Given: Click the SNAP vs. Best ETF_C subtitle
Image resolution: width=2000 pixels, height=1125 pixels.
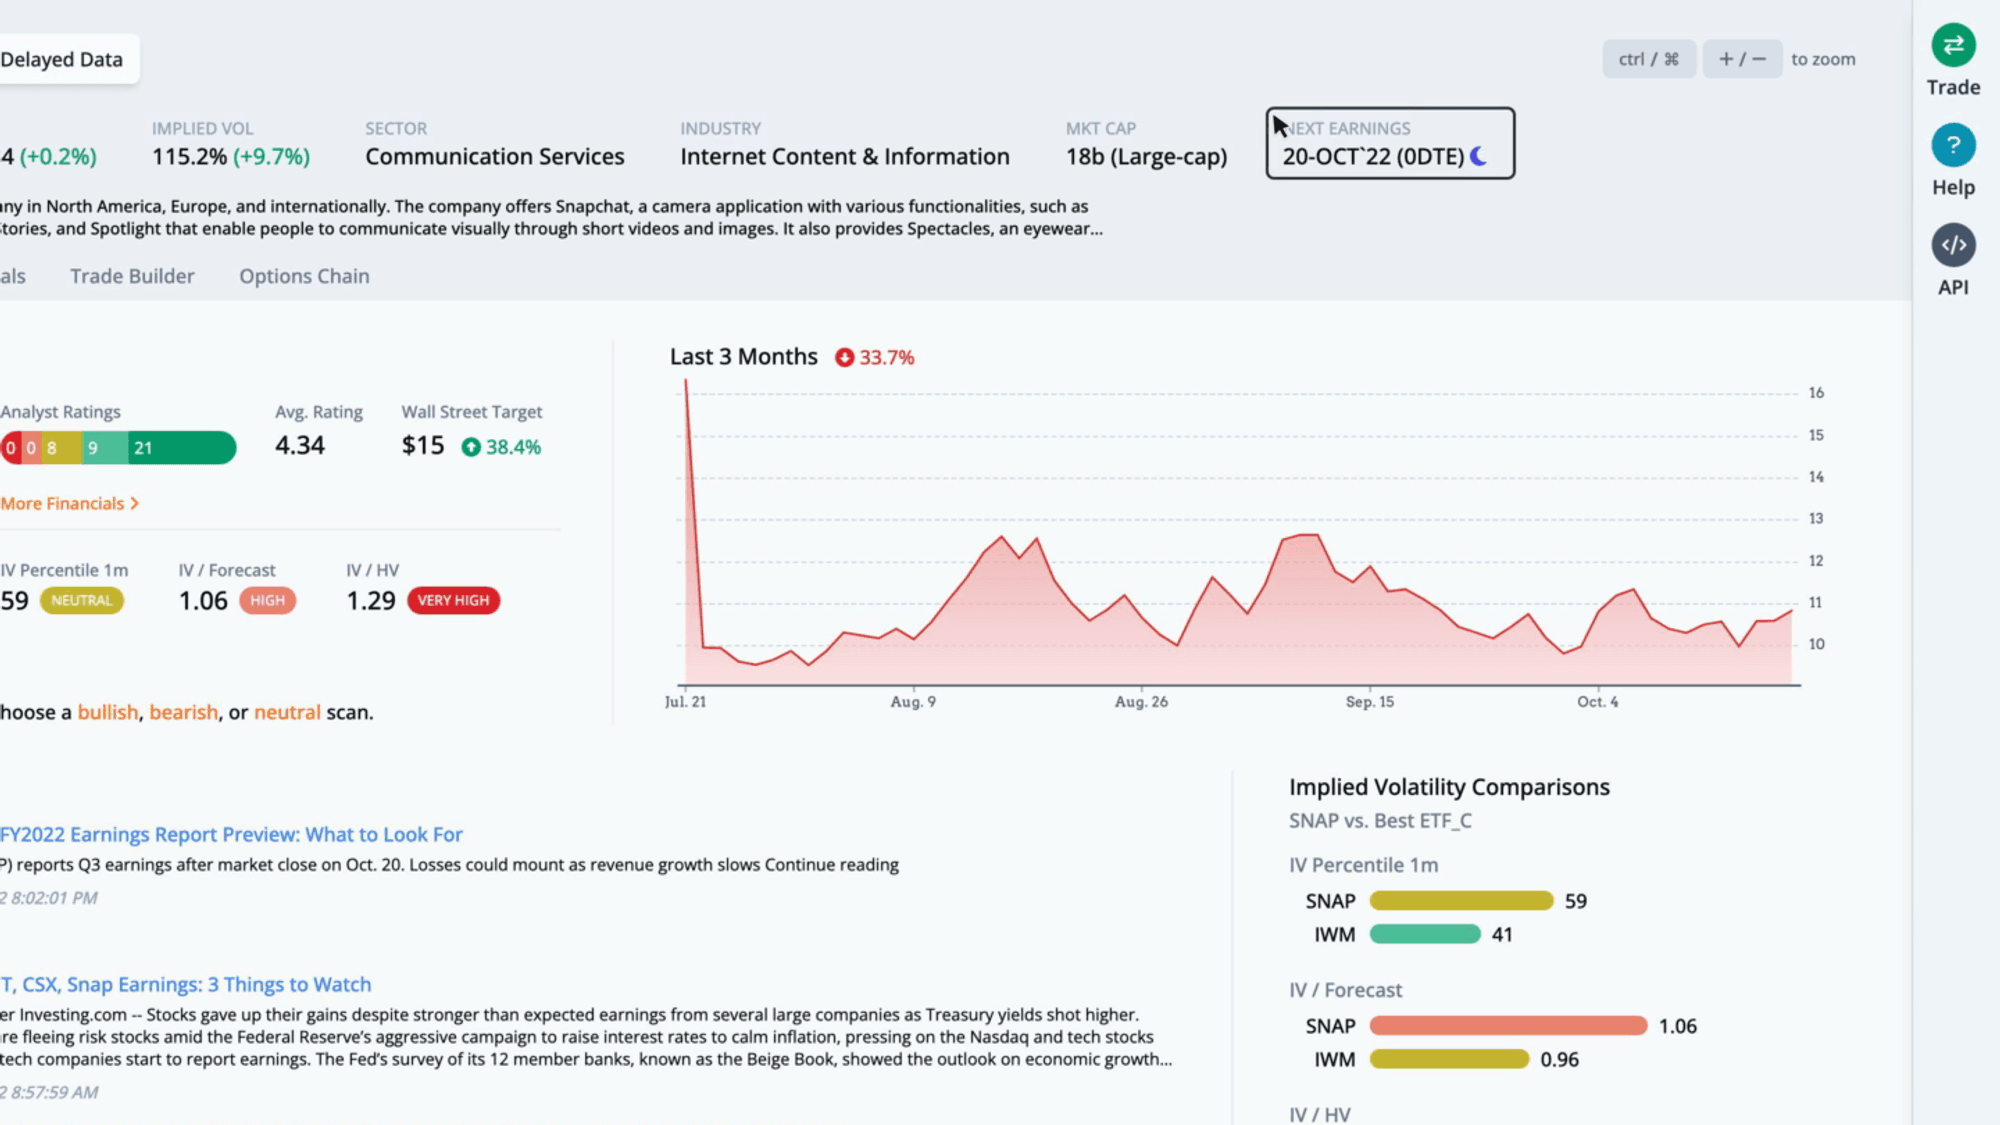Looking at the screenshot, I should click(x=1380, y=821).
